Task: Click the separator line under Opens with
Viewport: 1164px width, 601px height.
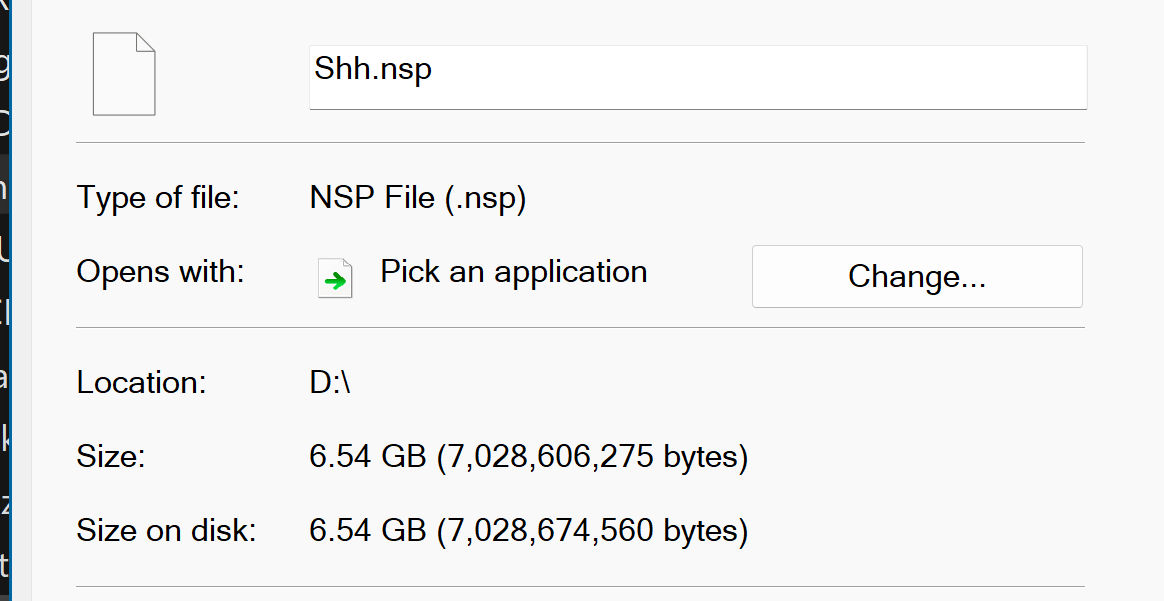Action: pyautogui.click(x=580, y=327)
